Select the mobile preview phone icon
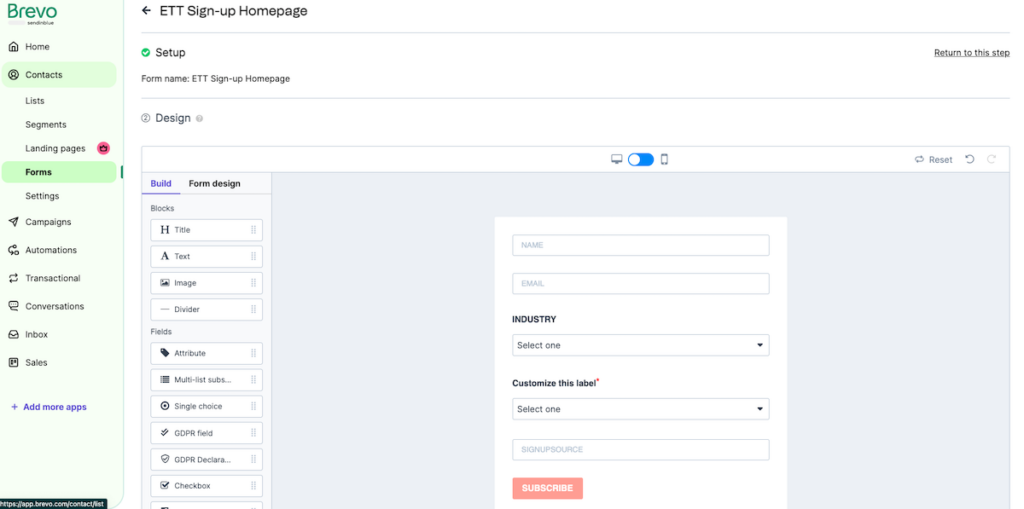 point(664,159)
